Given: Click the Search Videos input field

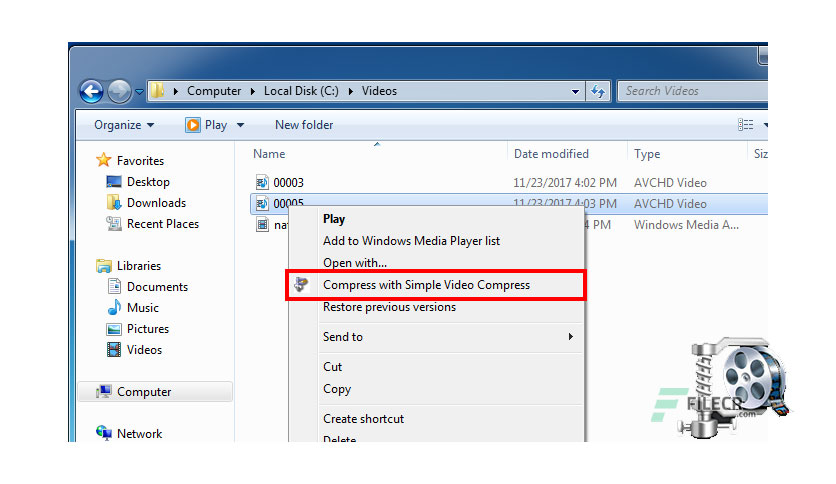Looking at the screenshot, I should click(693, 91).
